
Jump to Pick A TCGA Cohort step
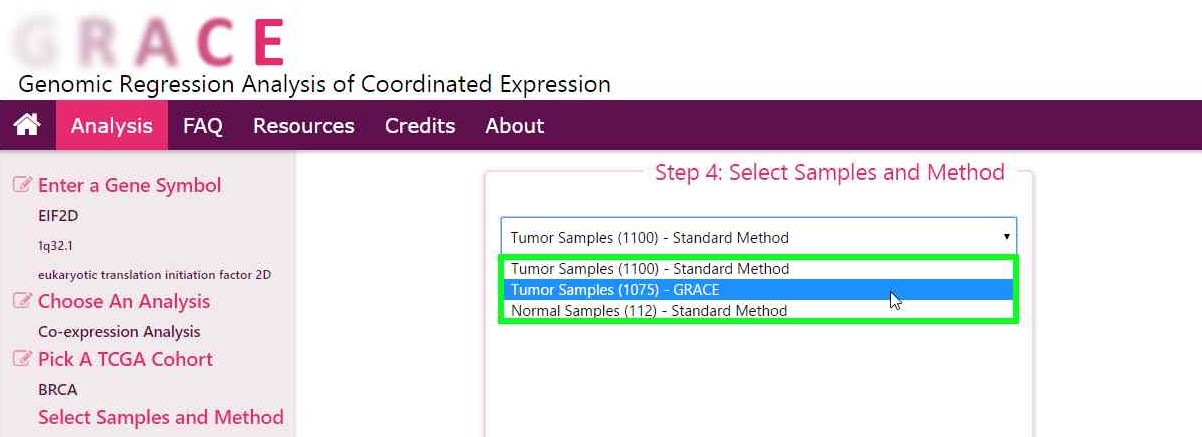click(x=125, y=359)
